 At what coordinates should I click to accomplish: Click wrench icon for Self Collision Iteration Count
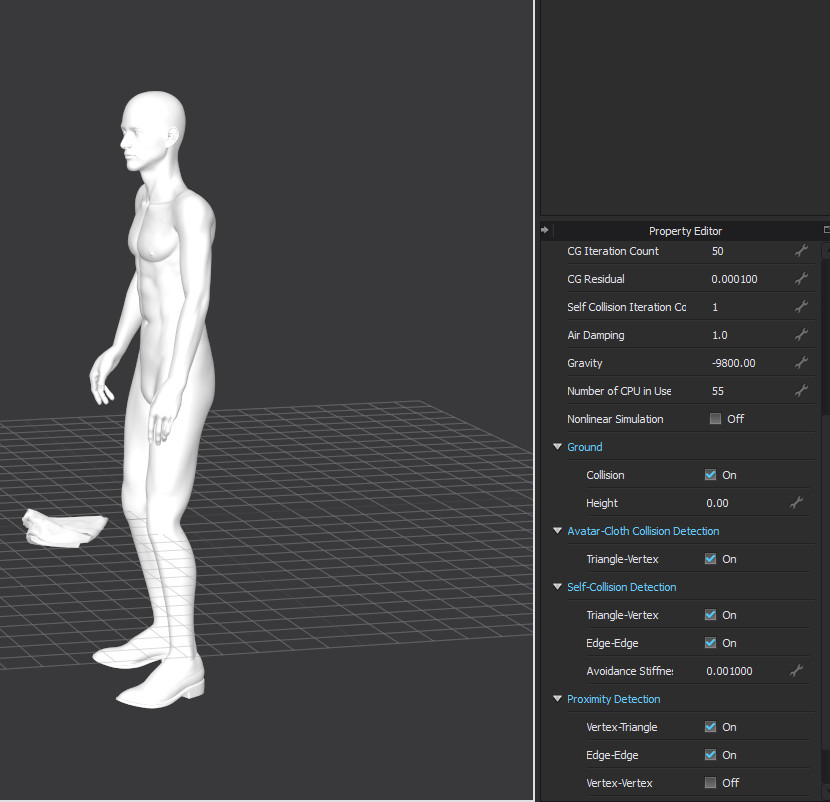click(x=800, y=307)
